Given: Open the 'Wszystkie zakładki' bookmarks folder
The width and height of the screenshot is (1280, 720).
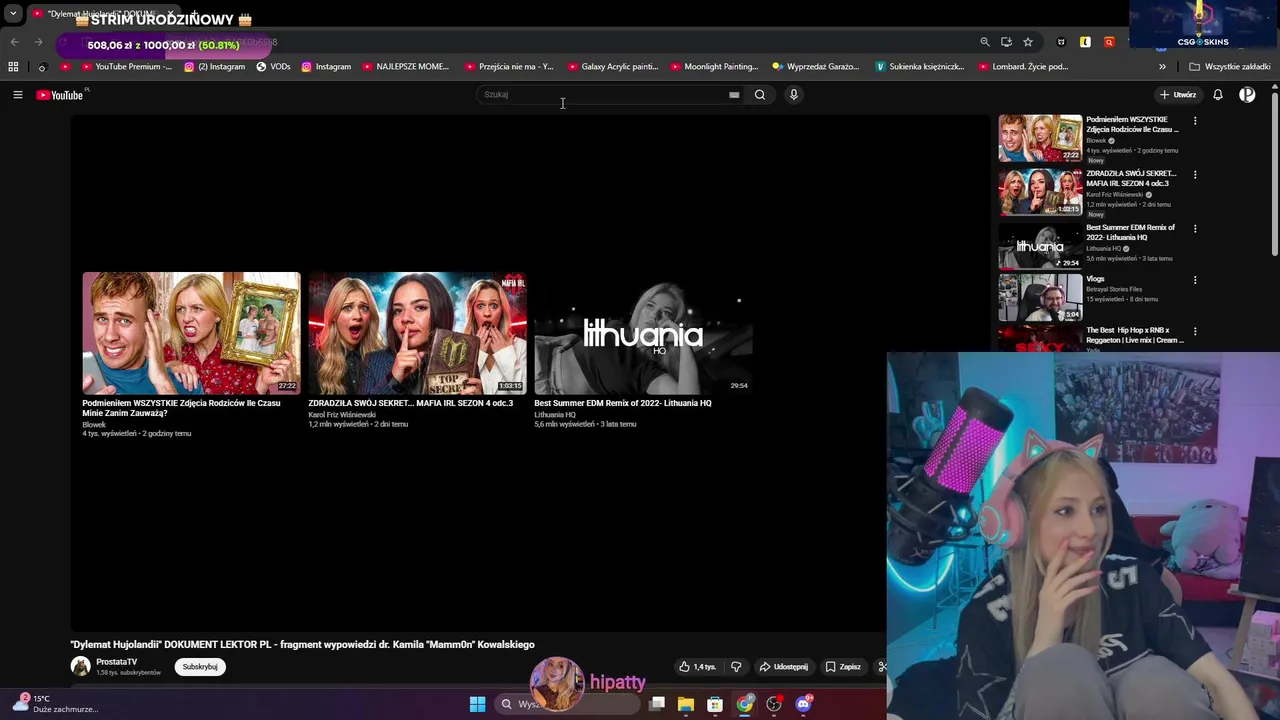Looking at the screenshot, I should [x=1230, y=67].
